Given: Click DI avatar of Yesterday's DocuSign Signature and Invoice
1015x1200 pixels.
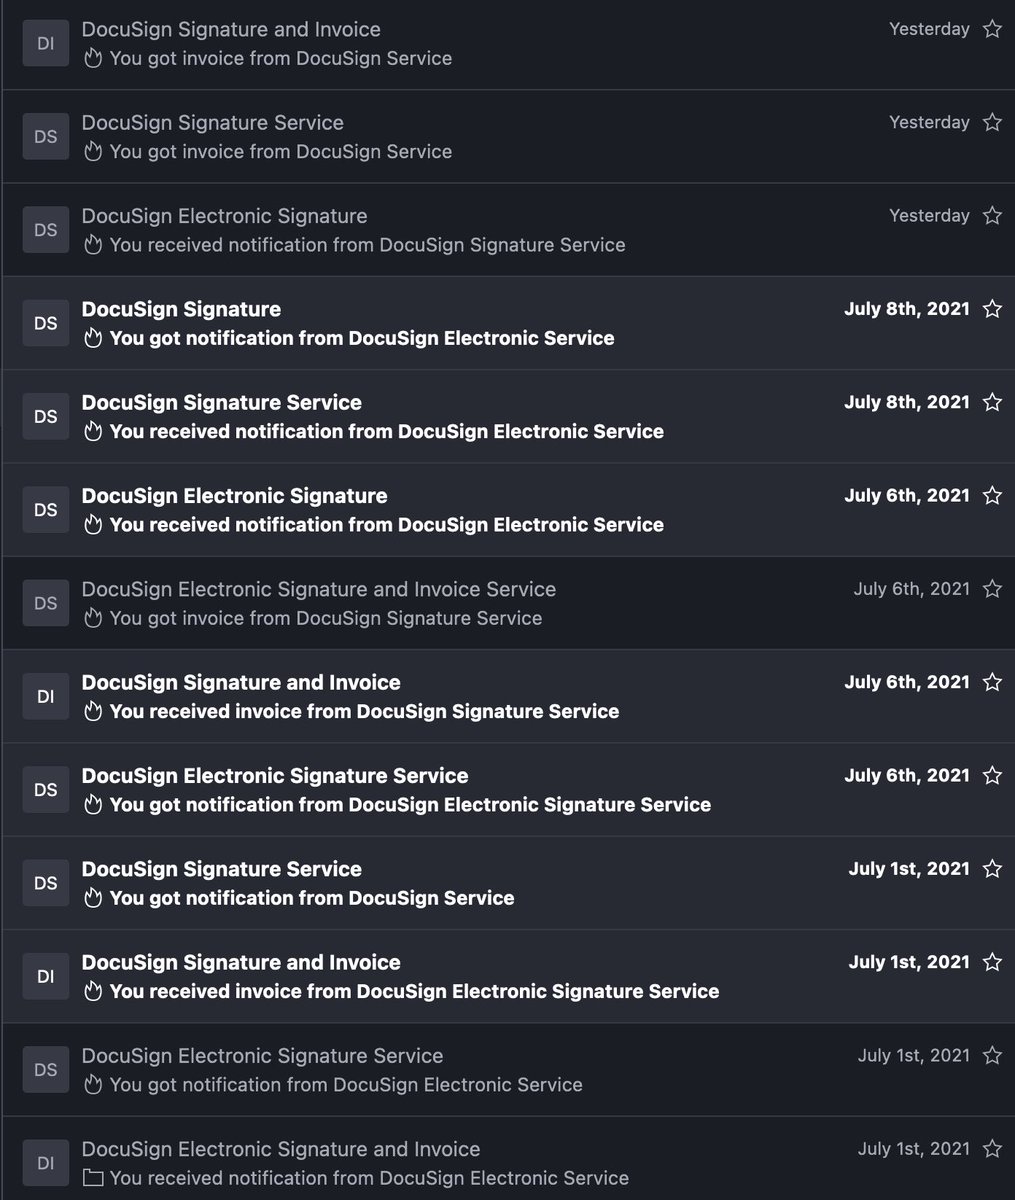Looking at the screenshot, I should (x=46, y=43).
